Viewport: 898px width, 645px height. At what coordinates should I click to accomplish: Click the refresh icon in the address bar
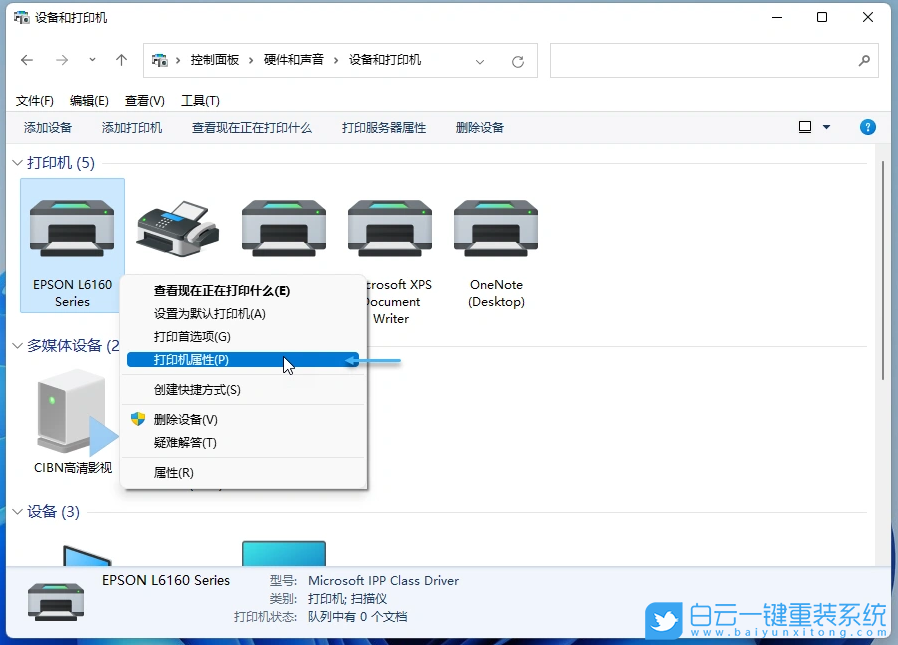pyautogui.click(x=517, y=60)
